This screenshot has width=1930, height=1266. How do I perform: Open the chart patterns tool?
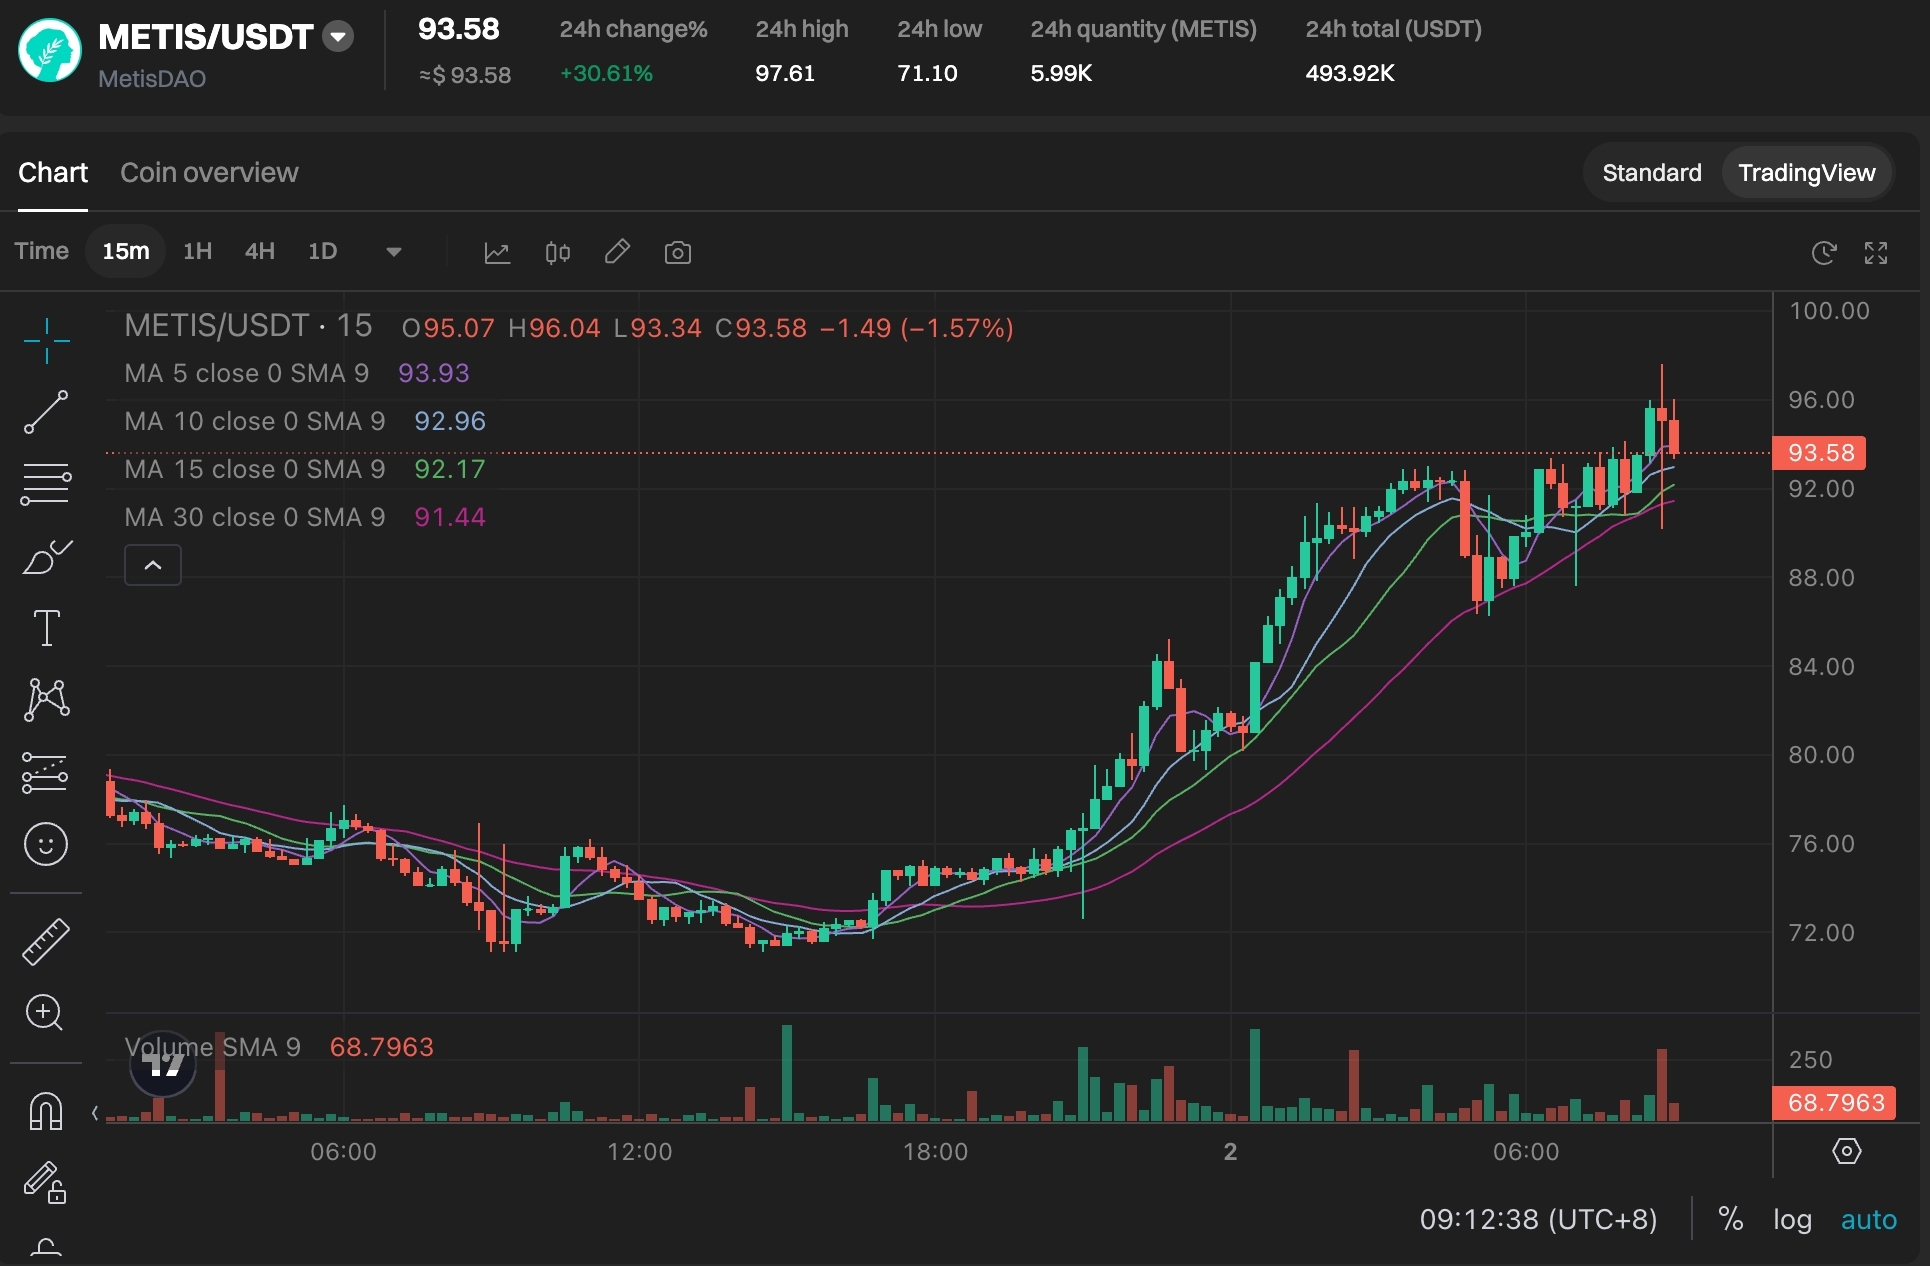[46, 700]
